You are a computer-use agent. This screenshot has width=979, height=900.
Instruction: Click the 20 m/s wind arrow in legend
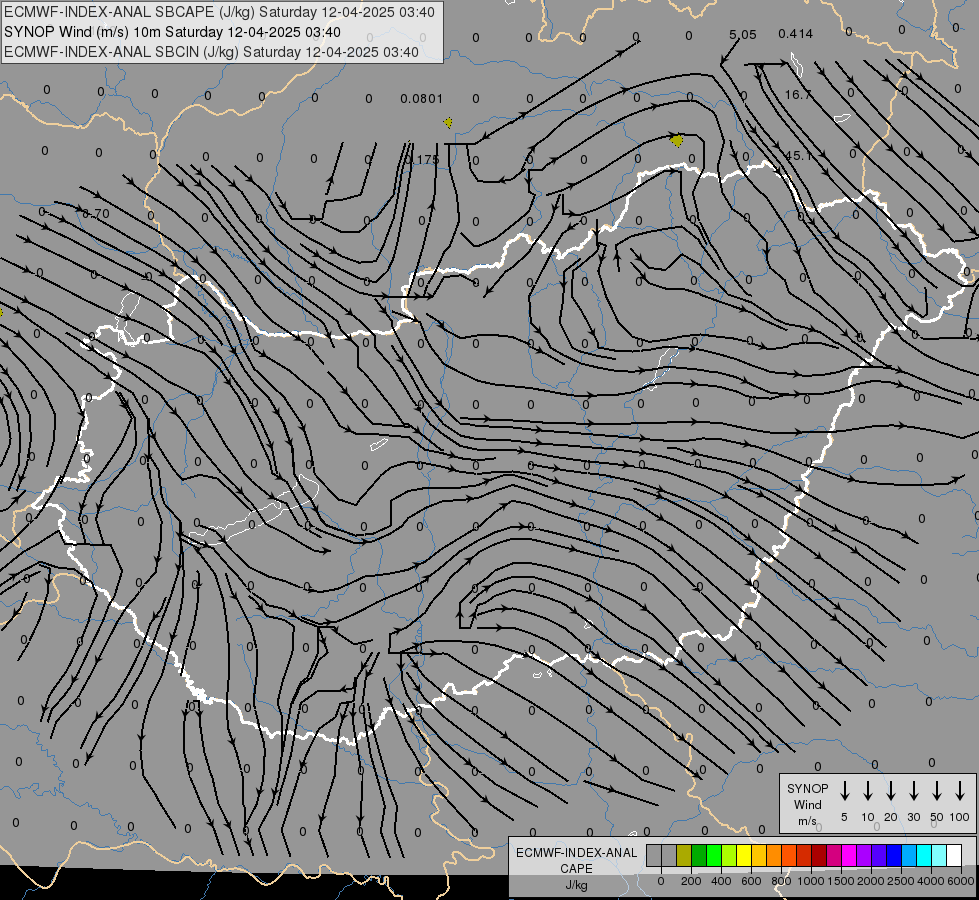pyautogui.click(x=891, y=791)
